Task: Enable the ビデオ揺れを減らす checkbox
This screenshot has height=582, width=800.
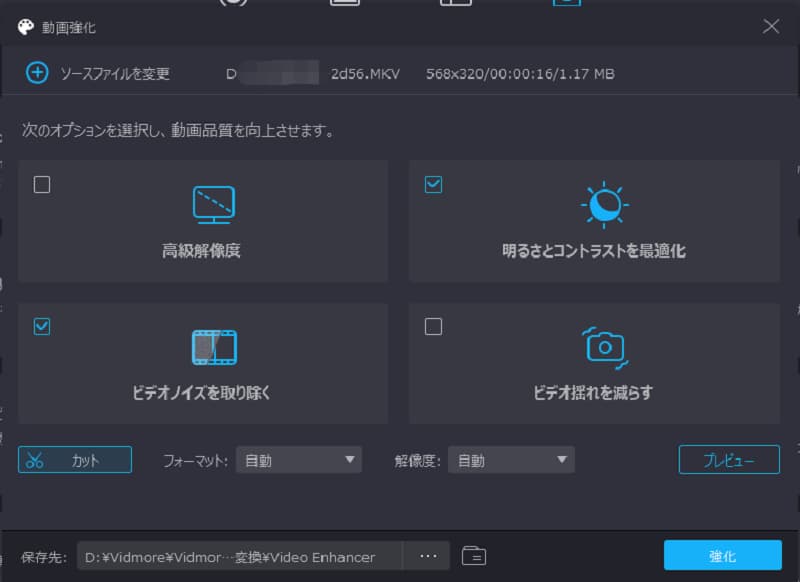Action: (x=433, y=326)
